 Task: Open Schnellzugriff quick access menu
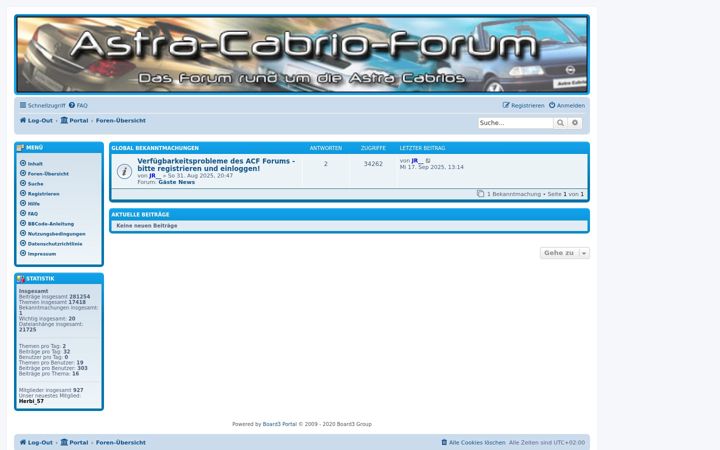pyautogui.click(x=42, y=106)
